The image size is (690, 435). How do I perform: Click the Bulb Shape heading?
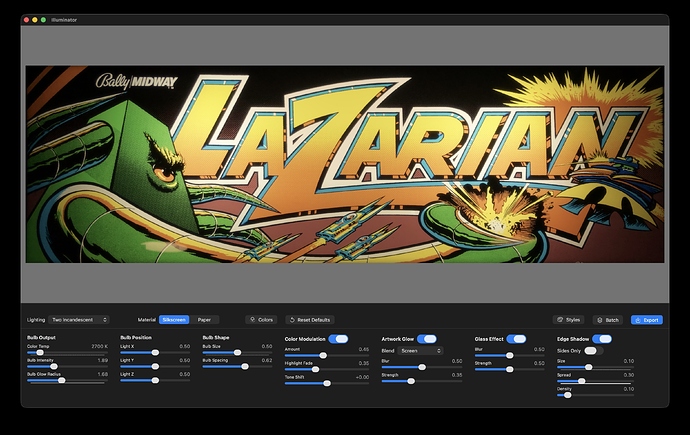tap(216, 337)
